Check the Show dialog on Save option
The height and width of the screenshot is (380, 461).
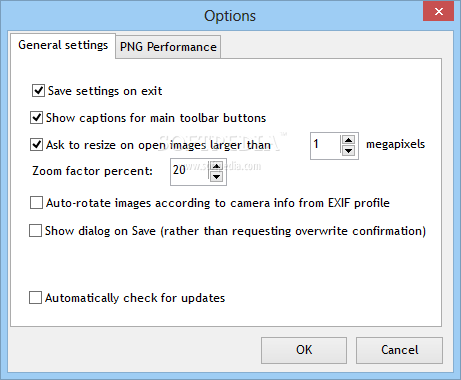pyautogui.click(x=35, y=231)
